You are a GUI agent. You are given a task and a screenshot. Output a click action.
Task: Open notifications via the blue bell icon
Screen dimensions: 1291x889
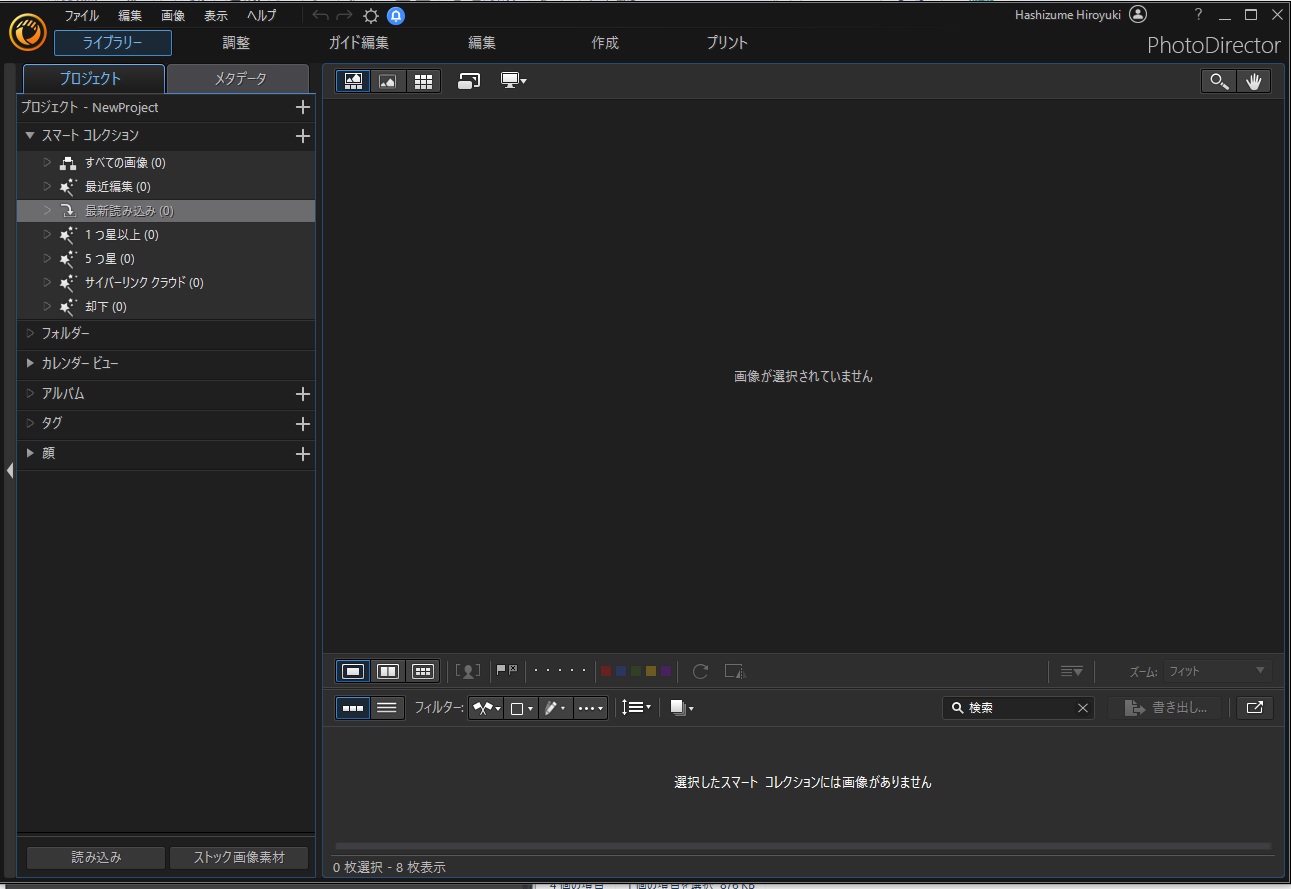click(x=396, y=16)
